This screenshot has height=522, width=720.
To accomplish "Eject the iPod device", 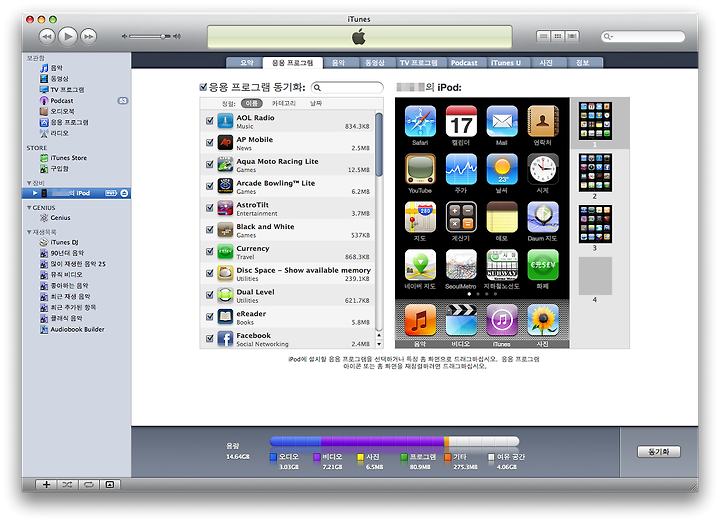I will [124, 193].
